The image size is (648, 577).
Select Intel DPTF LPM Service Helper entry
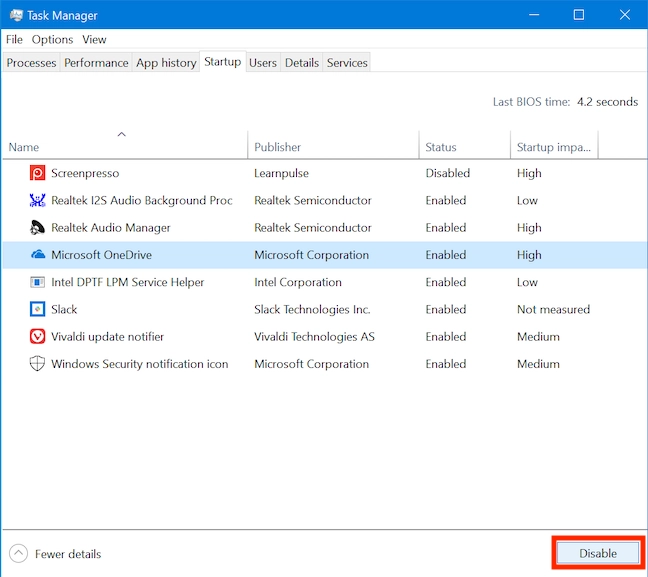pos(127,282)
